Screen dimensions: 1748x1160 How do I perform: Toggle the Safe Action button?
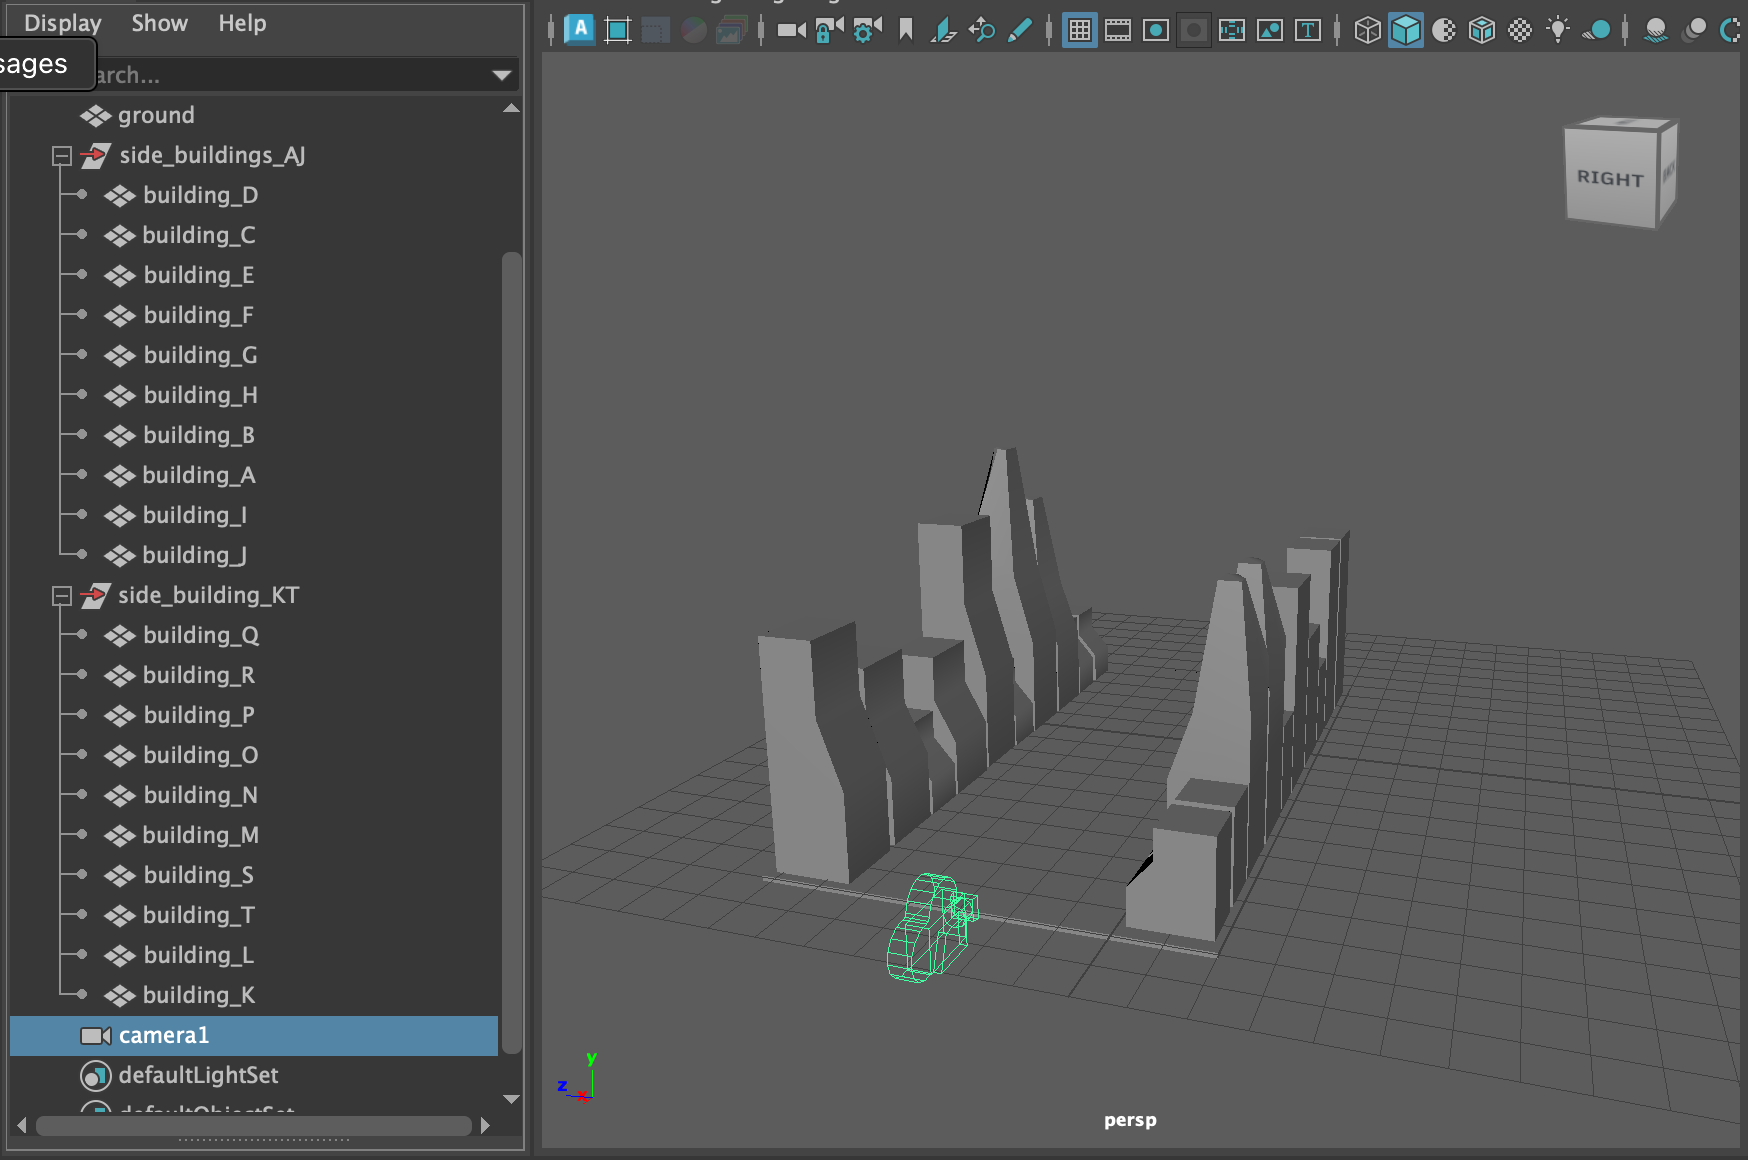tap(1270, 30)
